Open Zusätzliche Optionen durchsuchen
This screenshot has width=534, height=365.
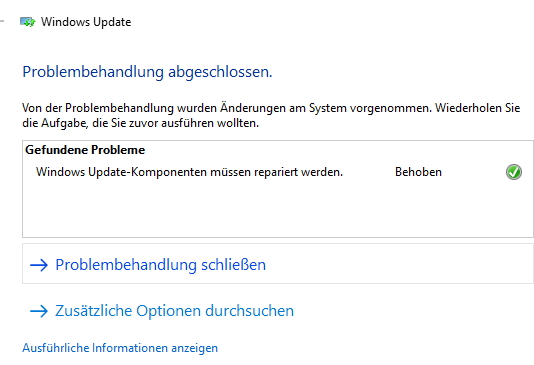tap(174, 311)
